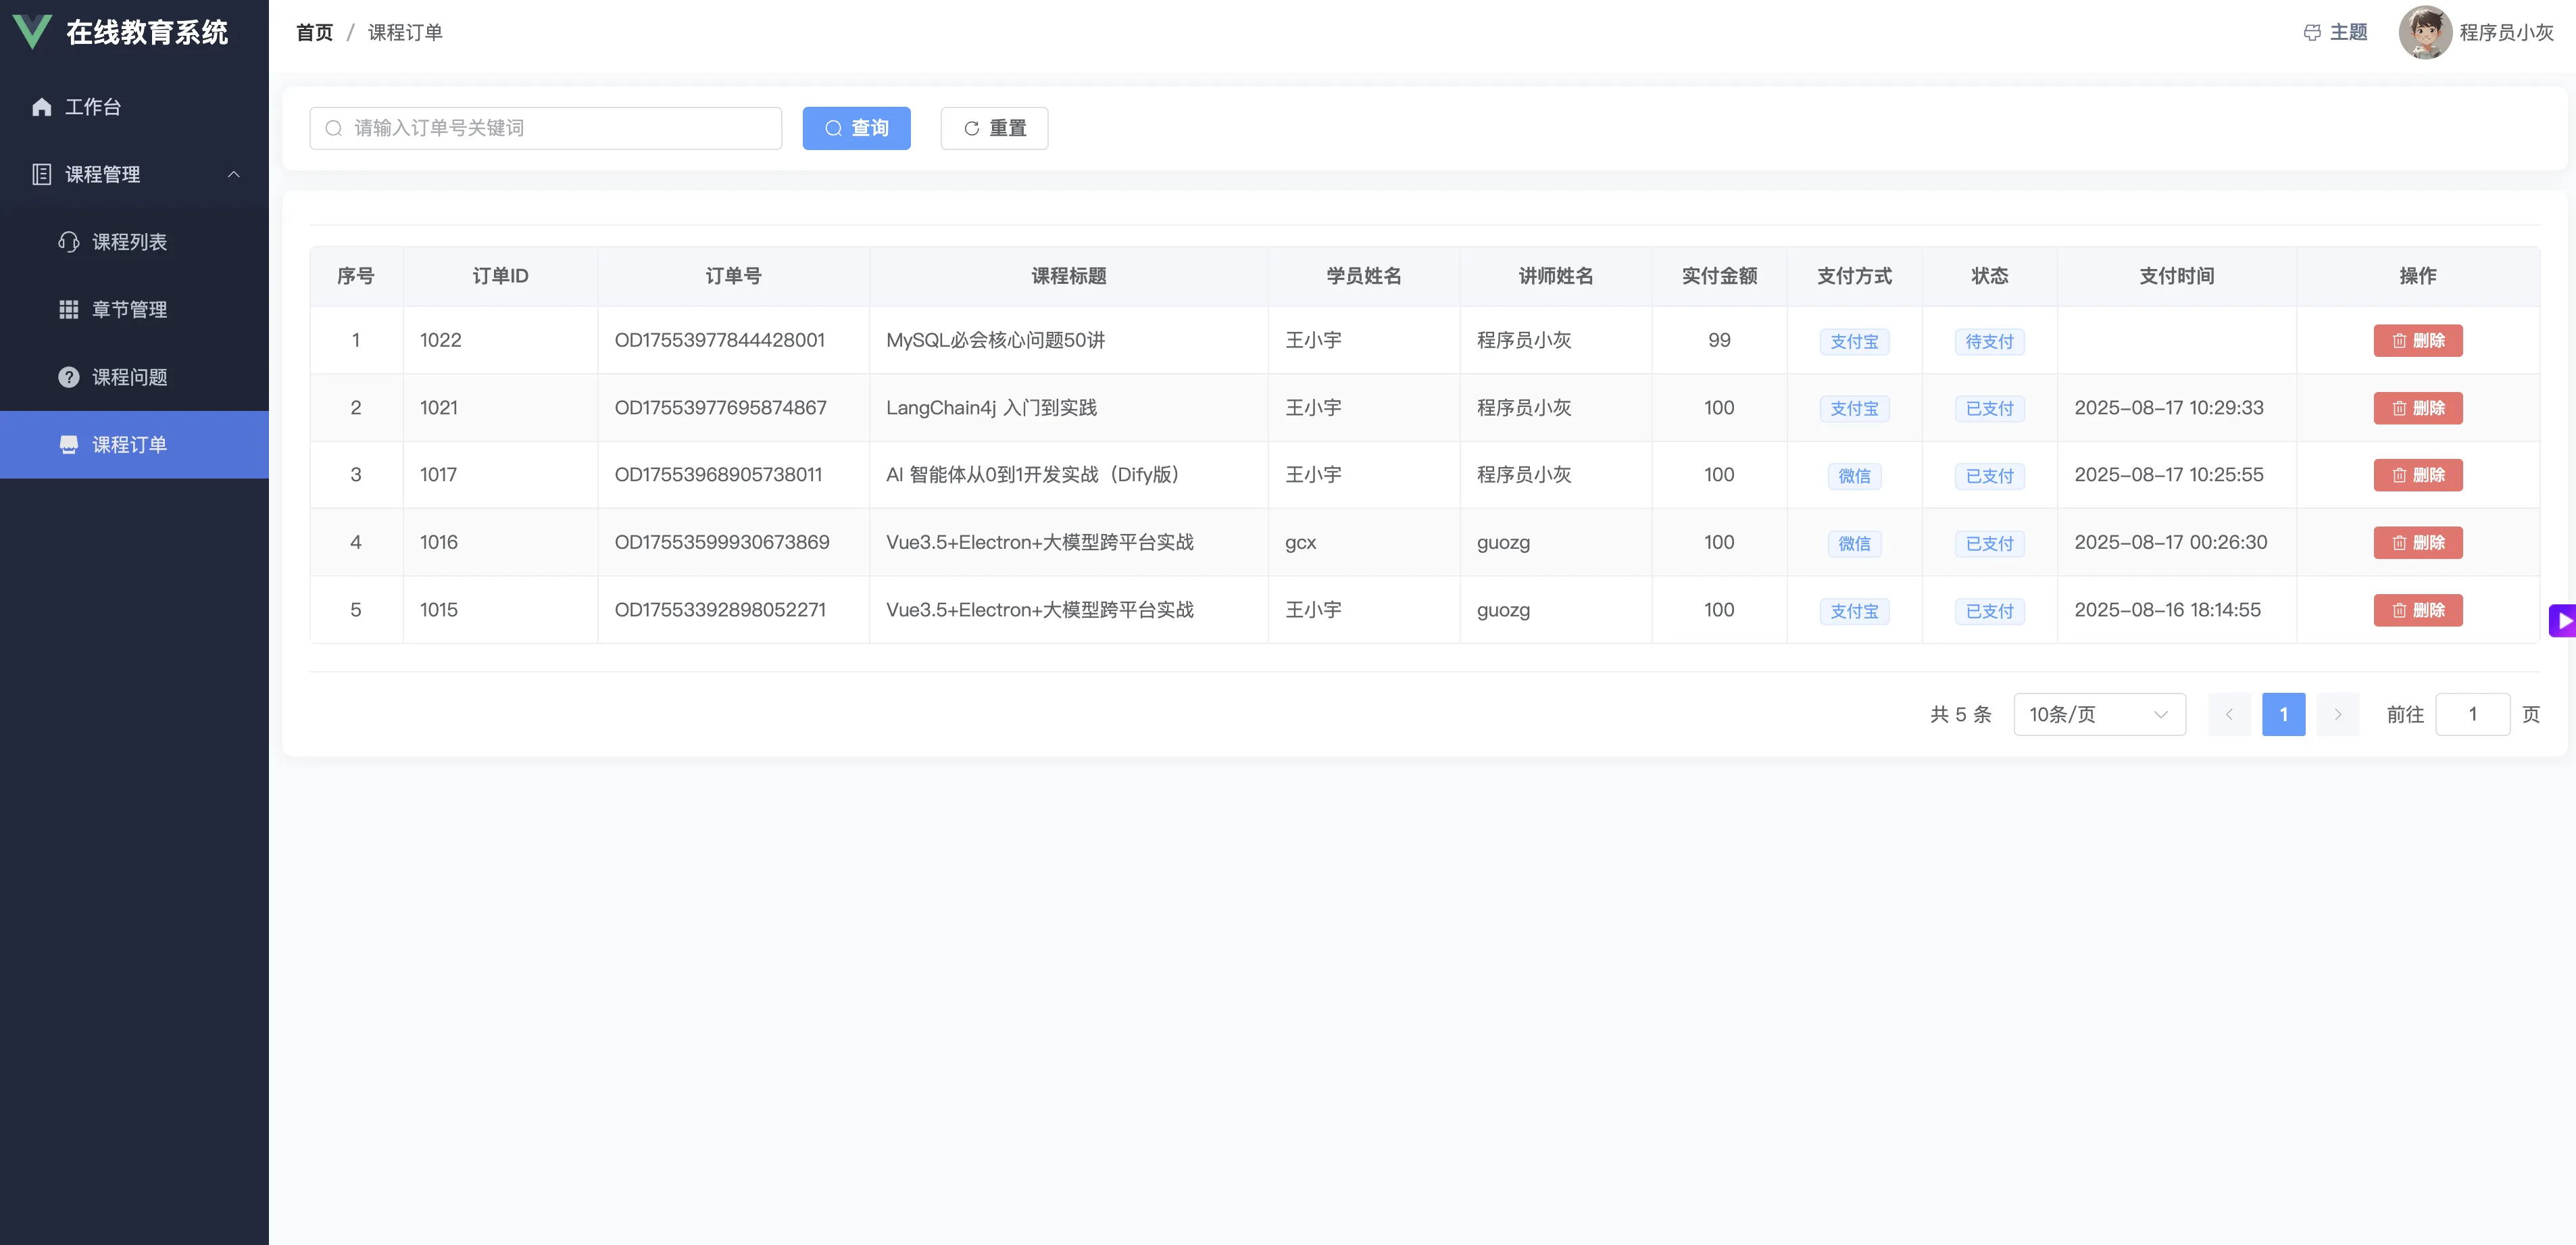Click the Vue logo icon
Viewport: 2576px width, 1245px height.
[x=32, y=32]
